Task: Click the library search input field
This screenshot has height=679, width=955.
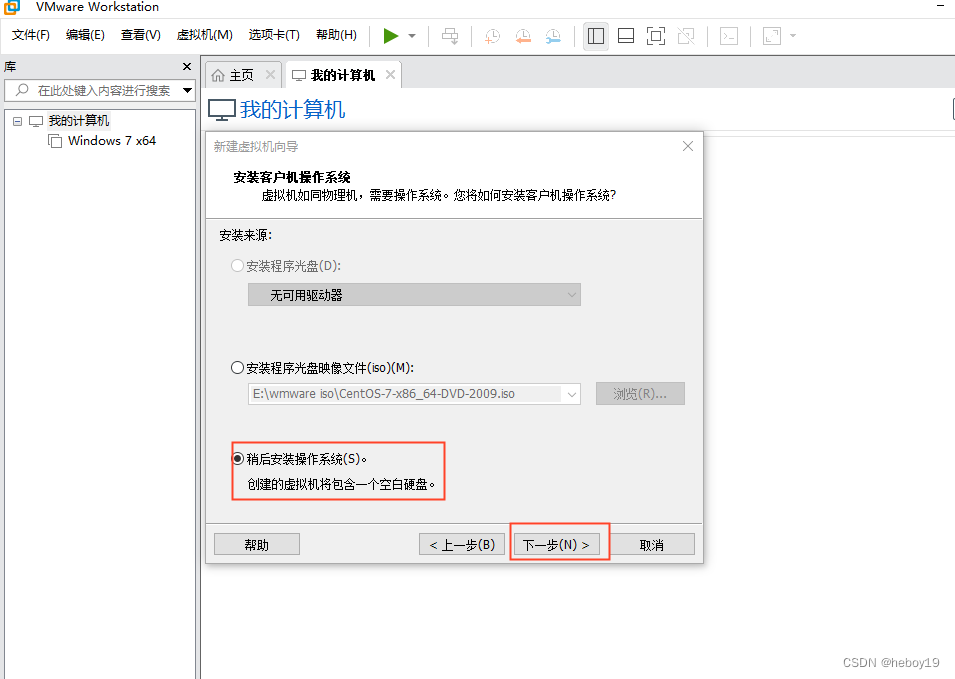Action: [100, 91]
